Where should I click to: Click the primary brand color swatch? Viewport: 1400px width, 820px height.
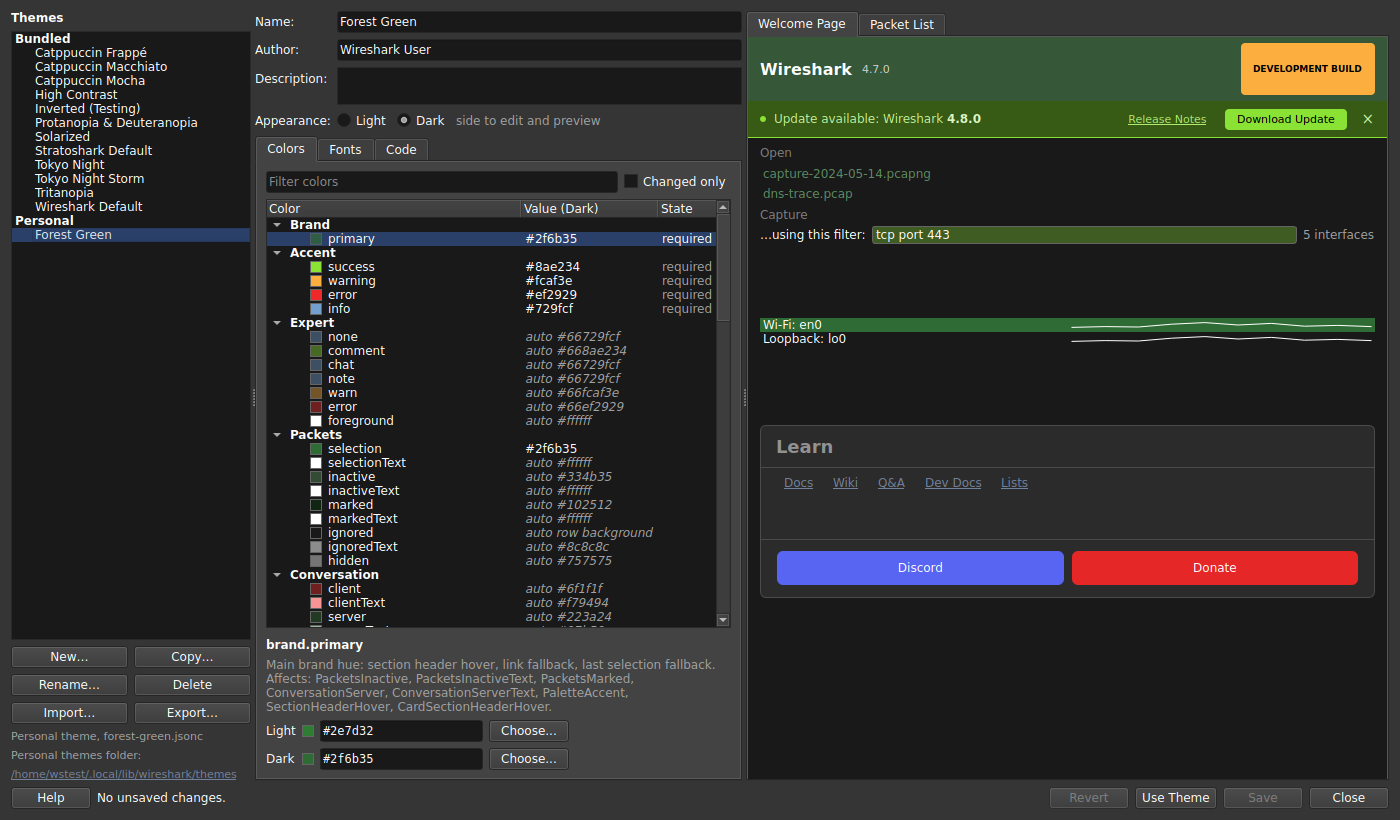(316, 239)
